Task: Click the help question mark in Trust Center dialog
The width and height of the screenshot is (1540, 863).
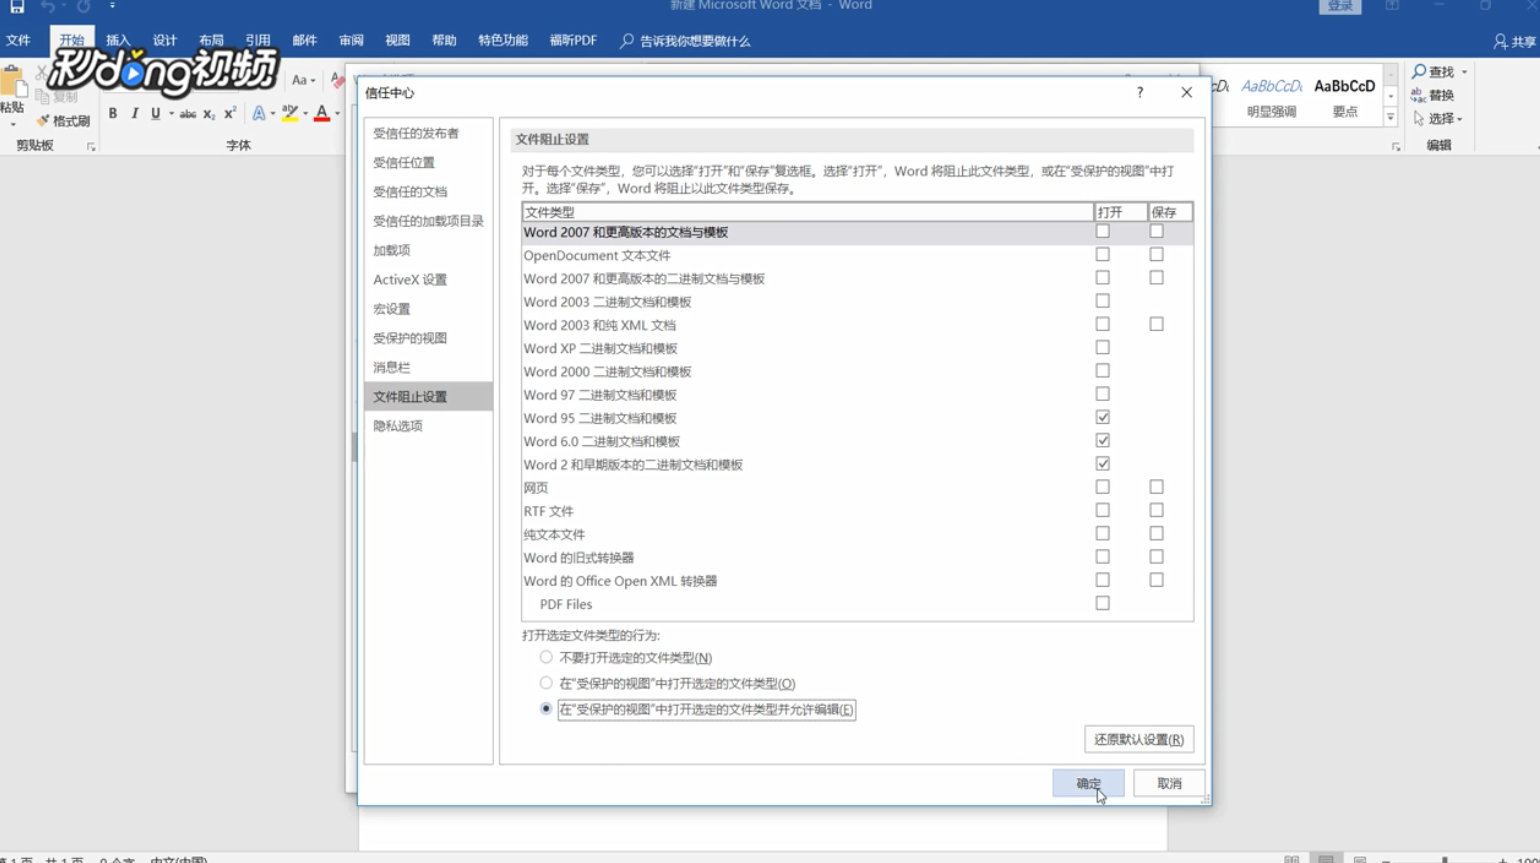Action: 1140,92
